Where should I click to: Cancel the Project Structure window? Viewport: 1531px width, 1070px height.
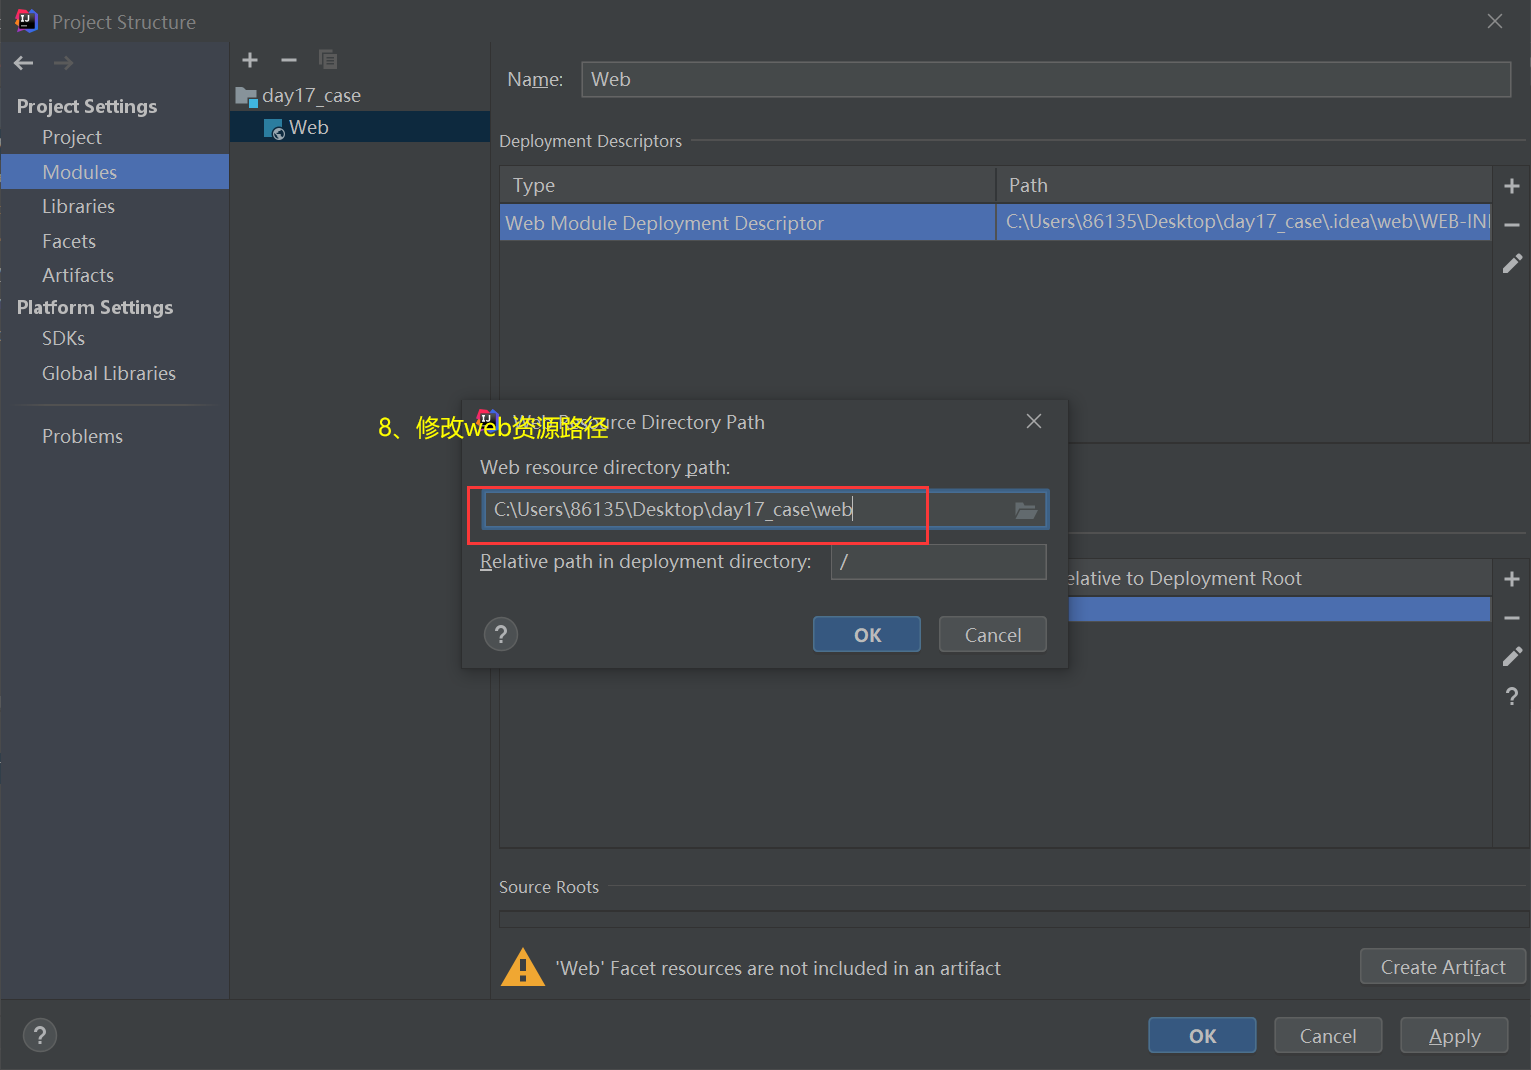(x=1328, y=1036)
